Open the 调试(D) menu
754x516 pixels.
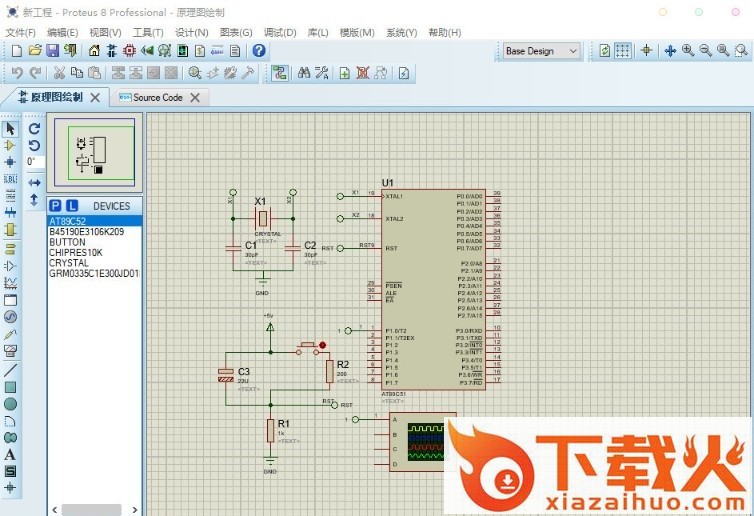tap(280, 32)
